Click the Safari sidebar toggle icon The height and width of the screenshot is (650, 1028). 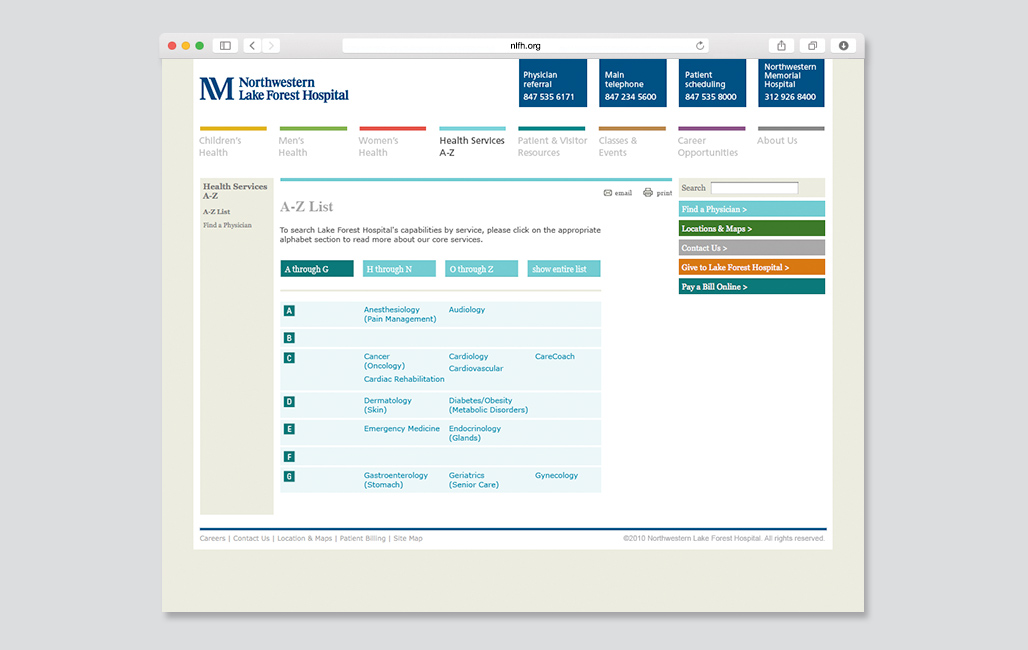click(225, 45)
